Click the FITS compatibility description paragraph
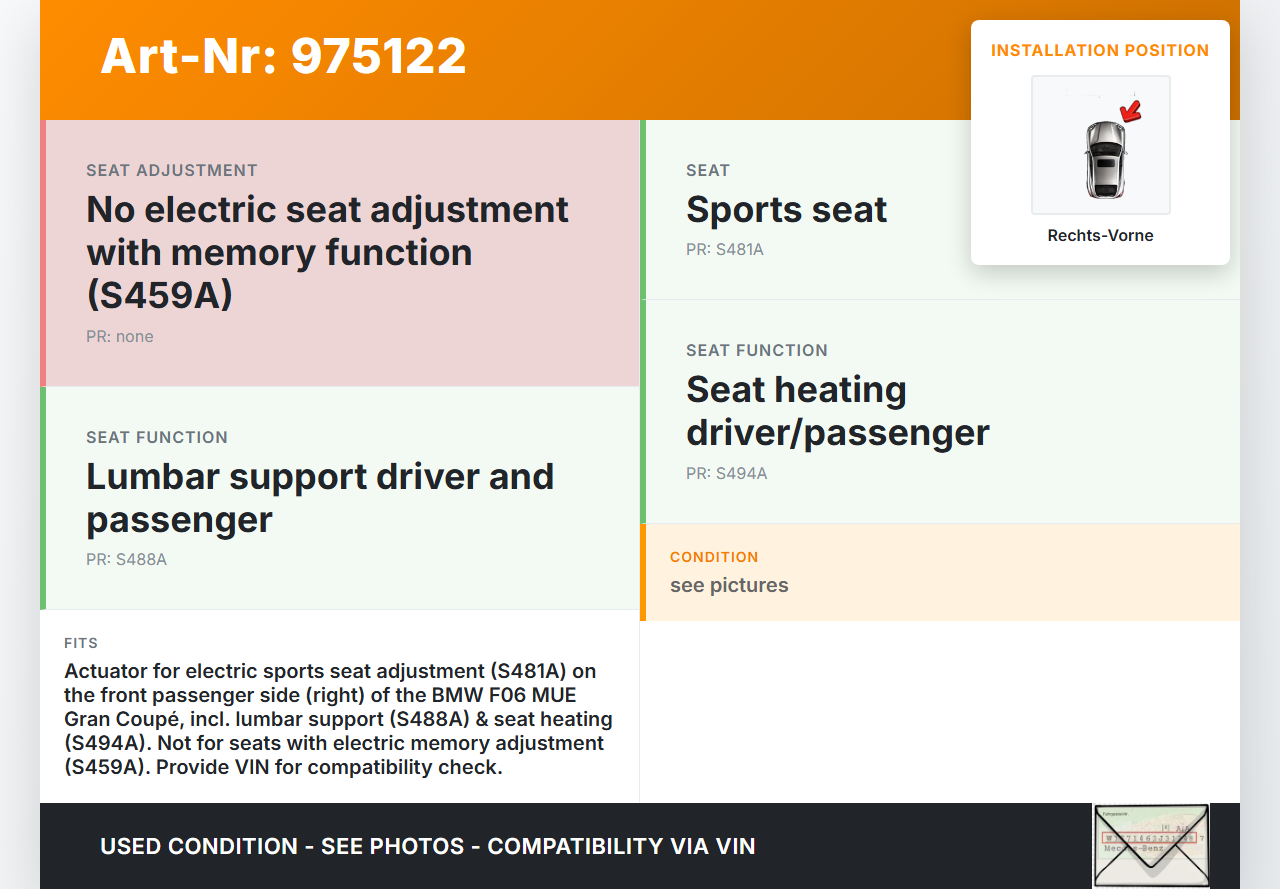 [x=338, y=719]
